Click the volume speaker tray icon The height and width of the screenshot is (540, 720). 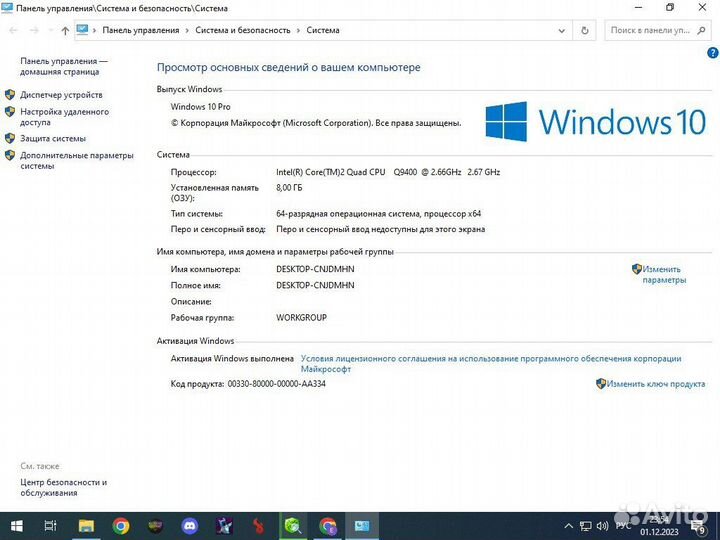point(602,526)
